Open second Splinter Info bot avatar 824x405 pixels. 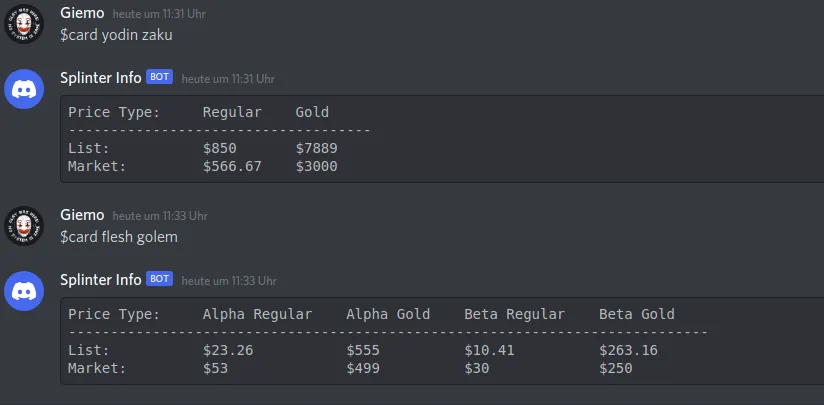(24, 291)
